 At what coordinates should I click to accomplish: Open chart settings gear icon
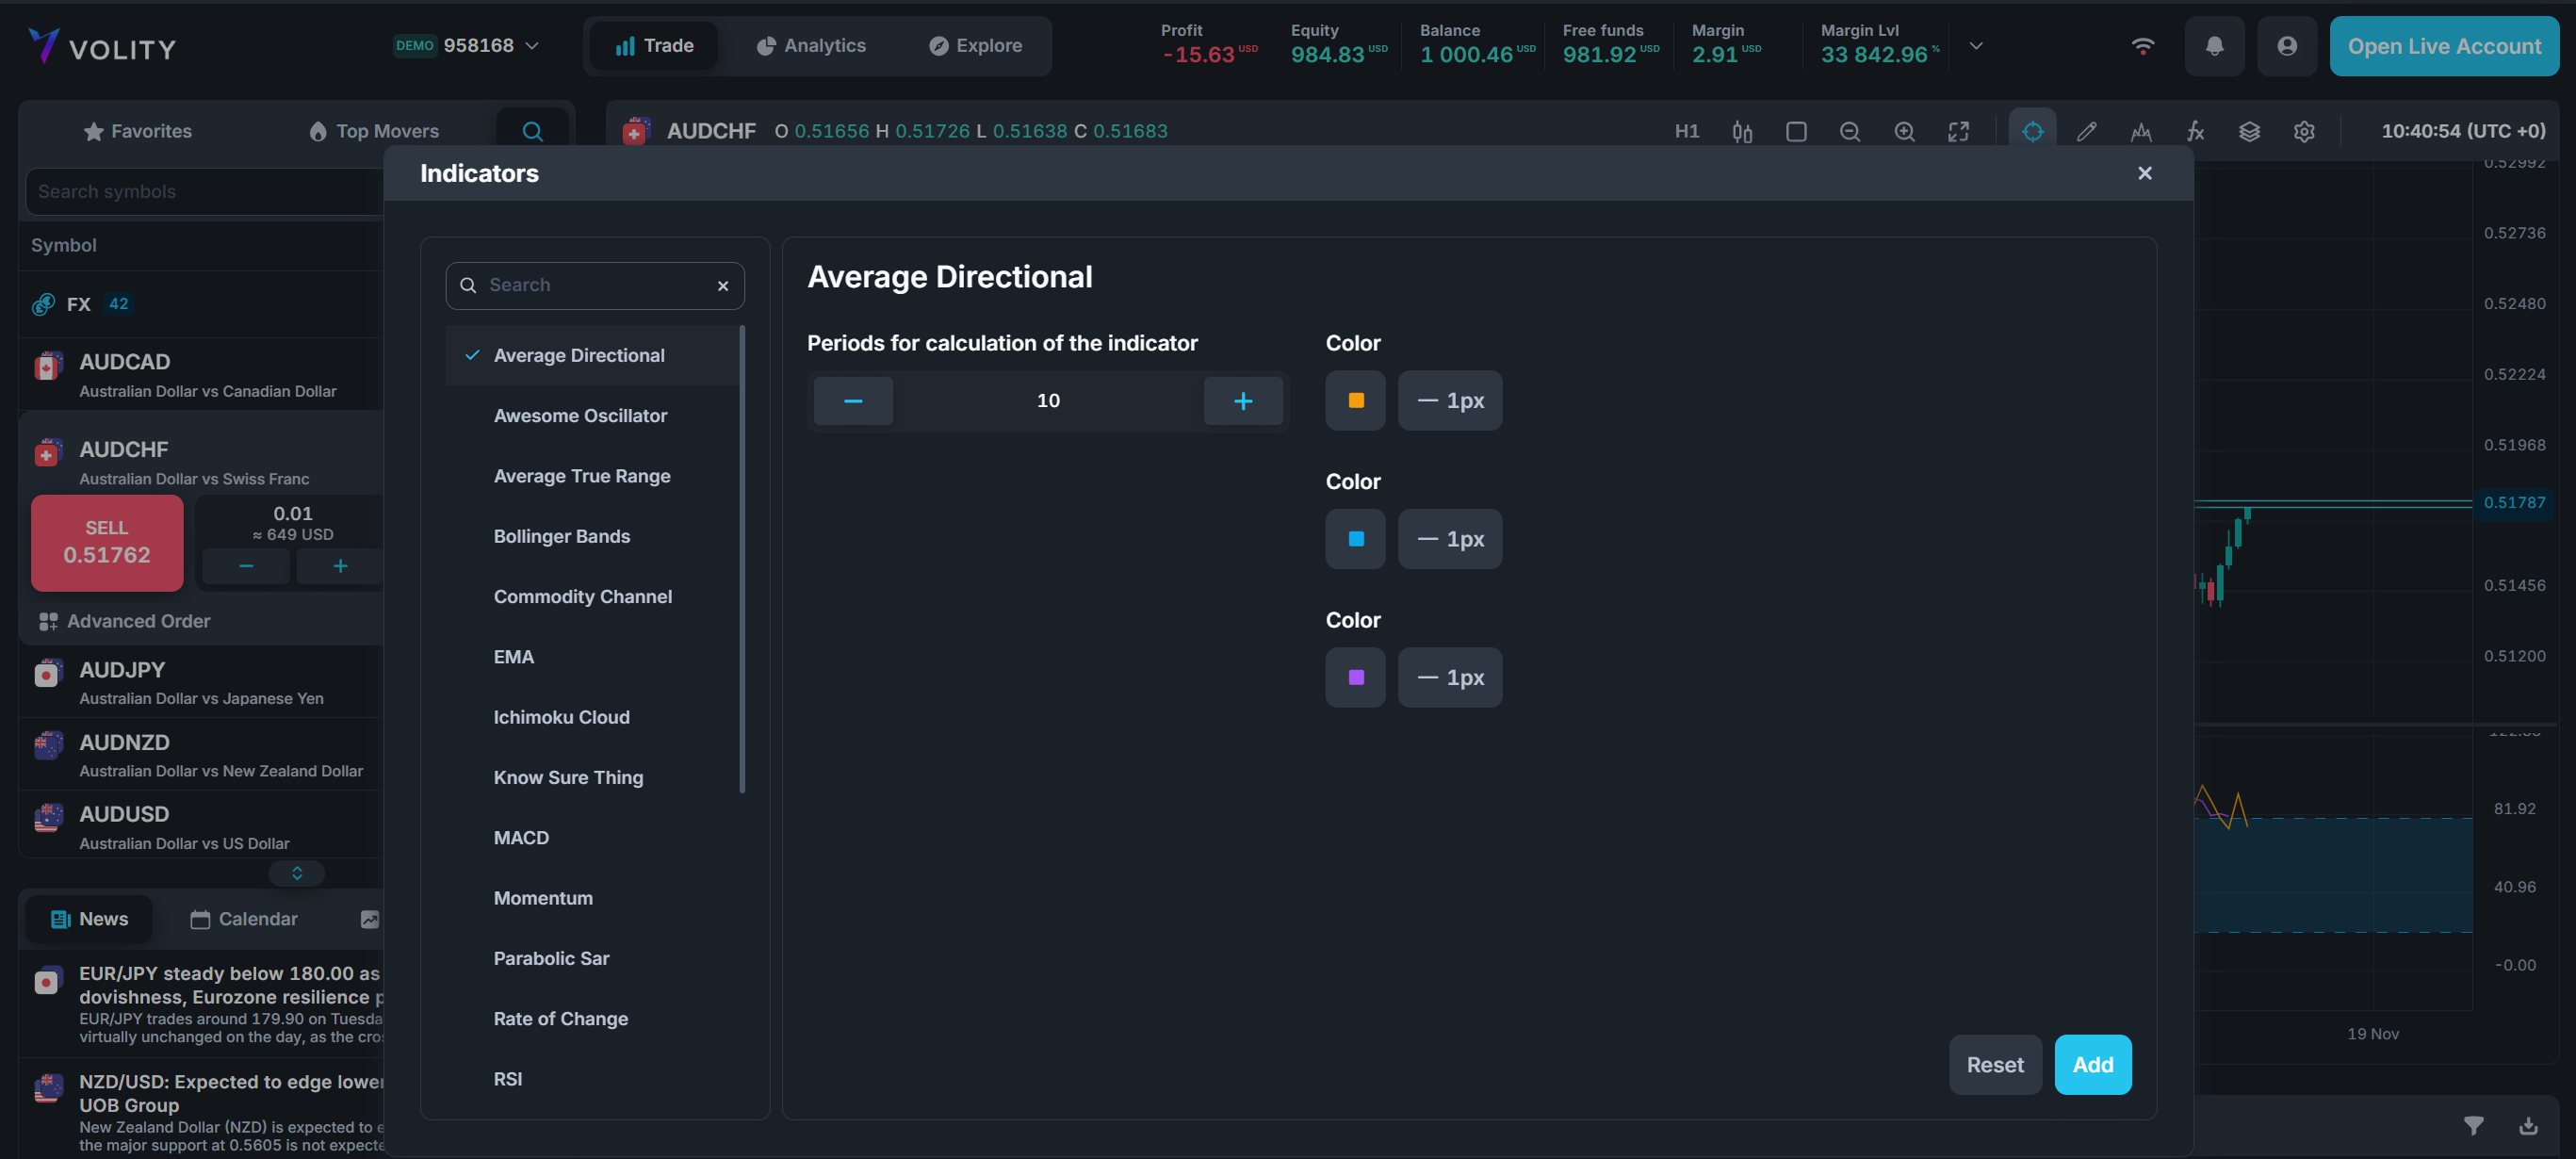(2304, 131)
